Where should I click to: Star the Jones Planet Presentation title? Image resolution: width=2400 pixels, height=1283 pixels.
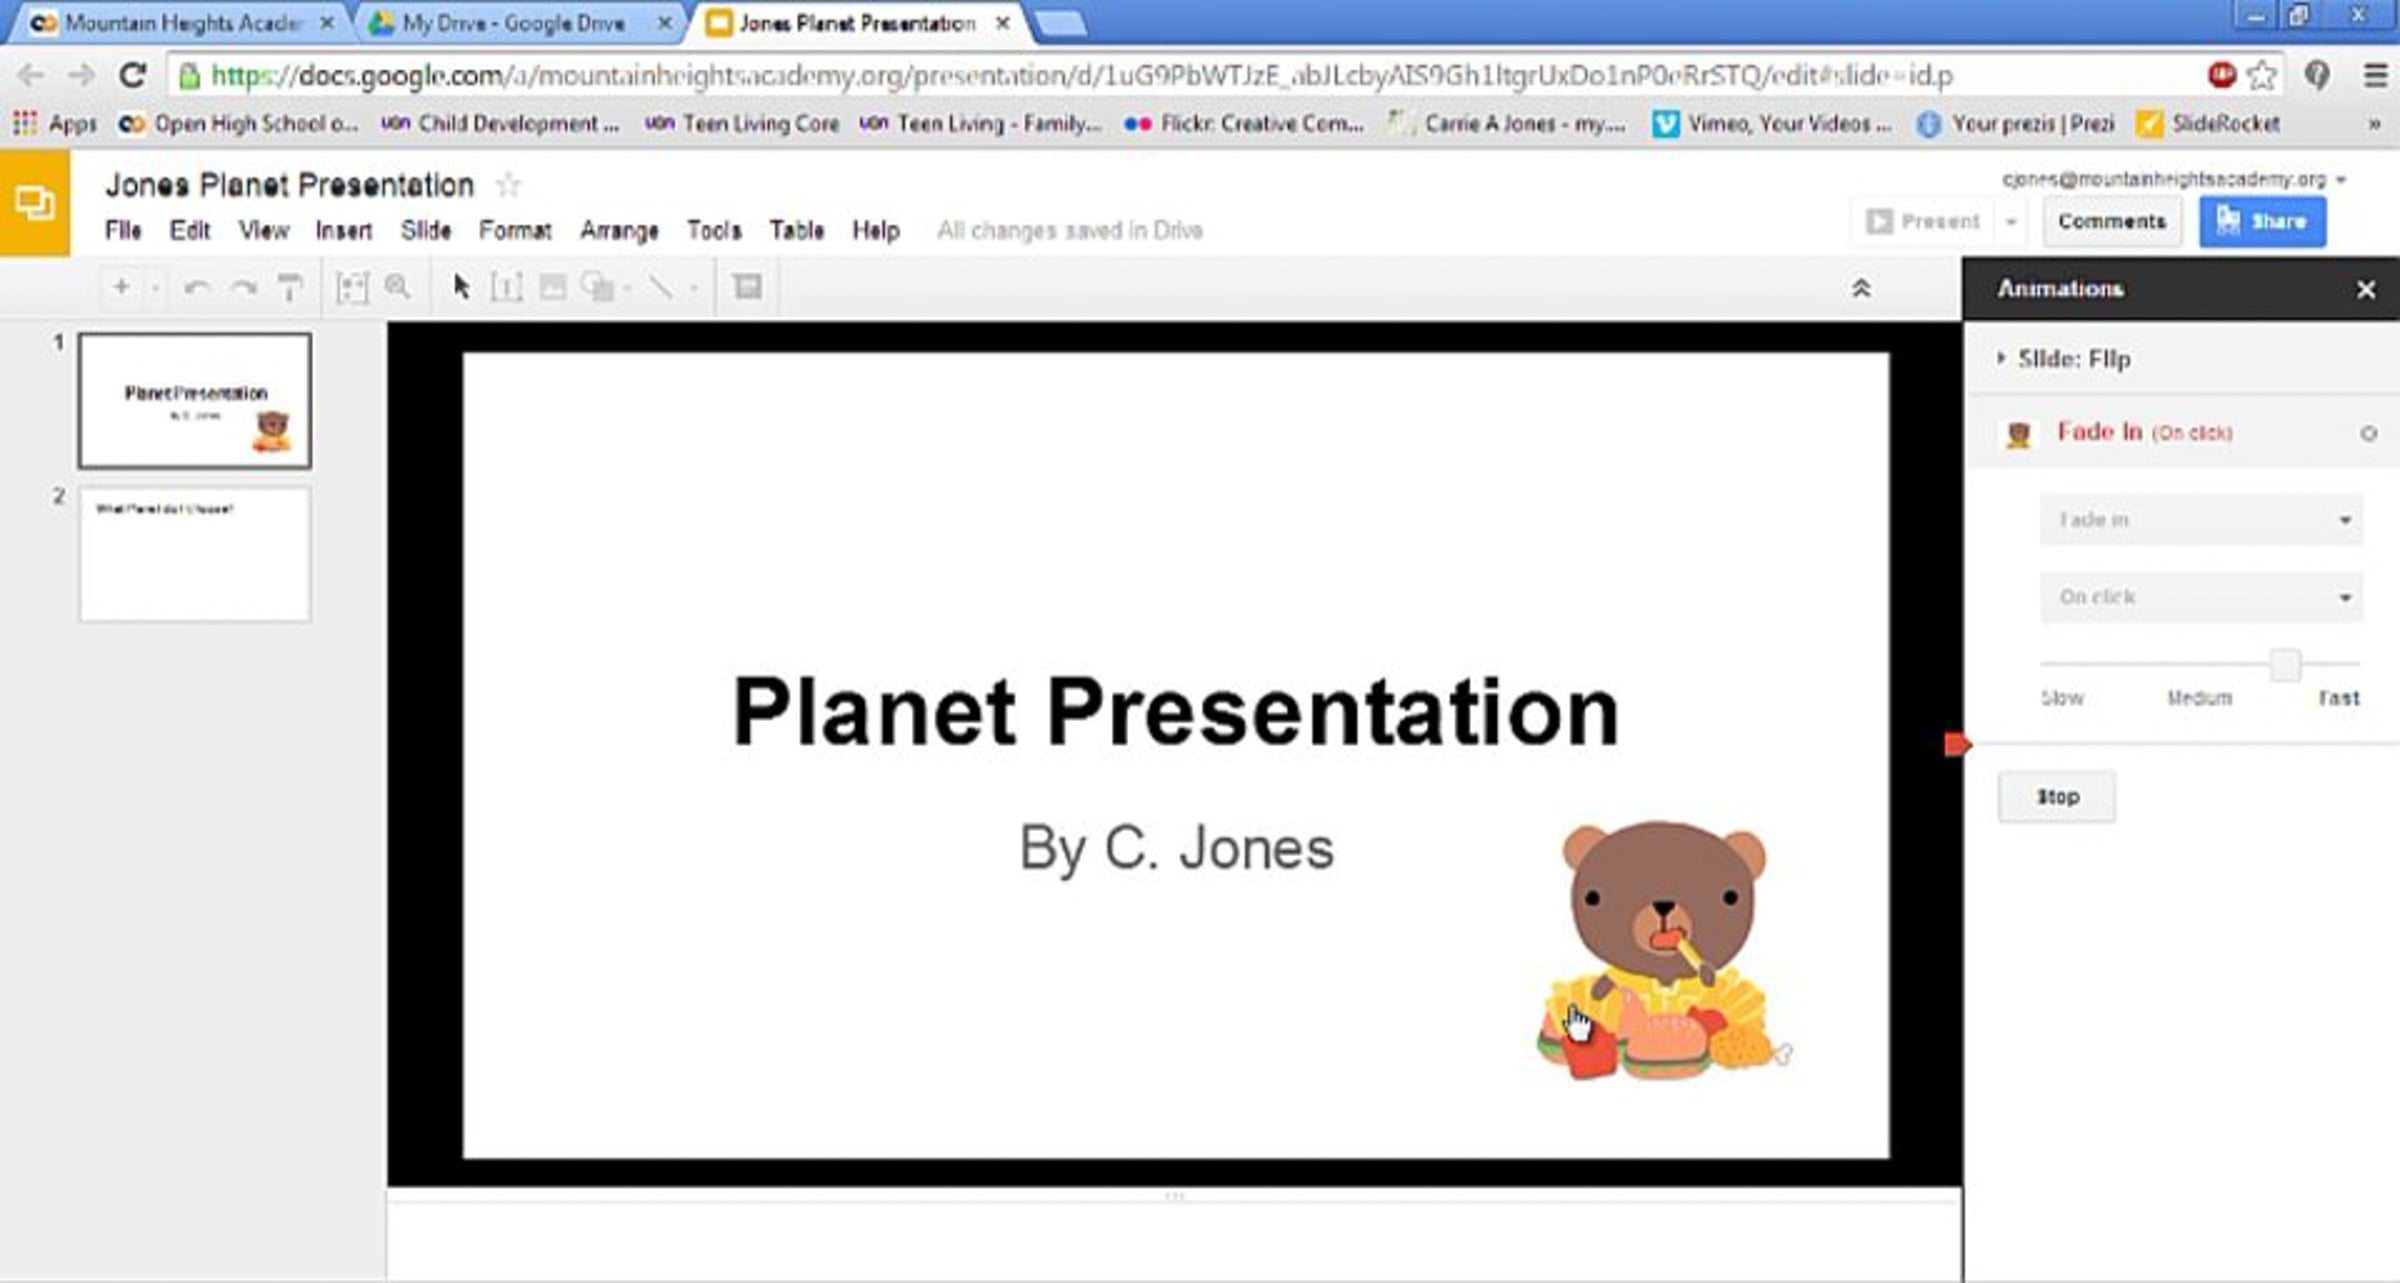tap(508, 184)
